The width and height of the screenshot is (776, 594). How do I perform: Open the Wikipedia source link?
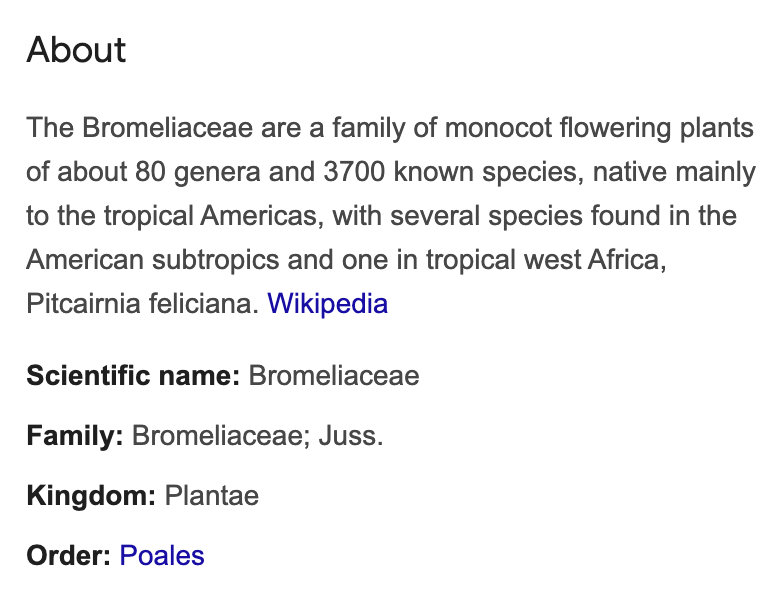(x=327, y=303)
